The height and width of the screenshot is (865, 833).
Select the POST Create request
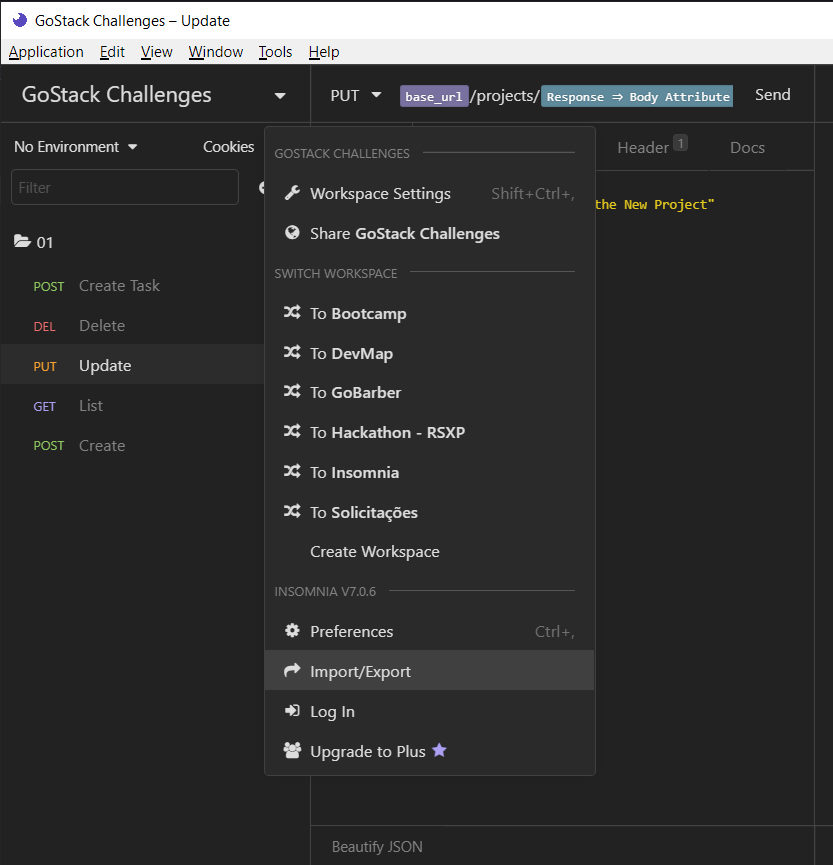pos(132,445)
